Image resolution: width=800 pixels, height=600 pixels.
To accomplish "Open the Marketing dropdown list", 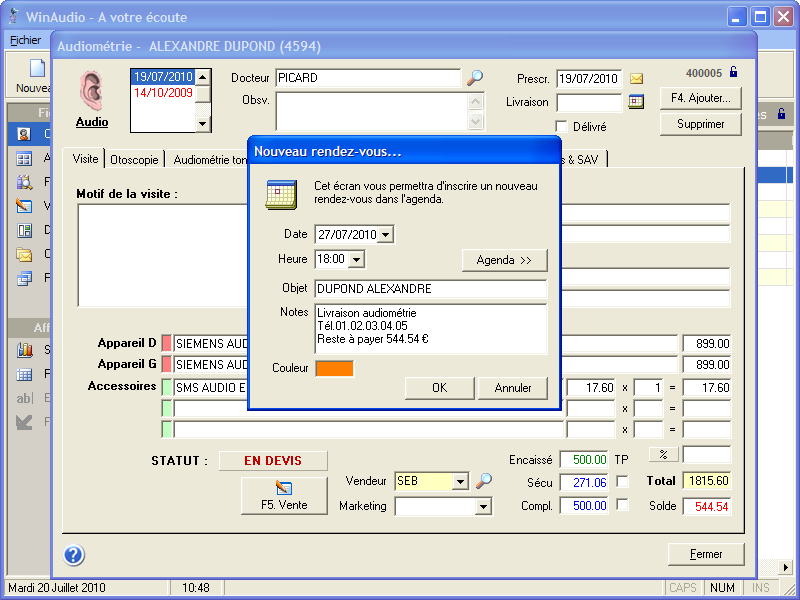I will (483, 507).
